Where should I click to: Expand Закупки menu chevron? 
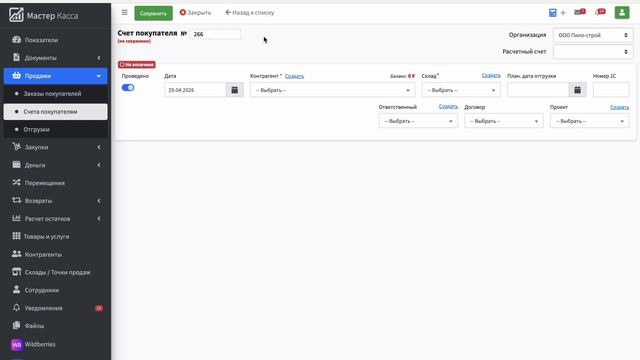tap(99, 147)
